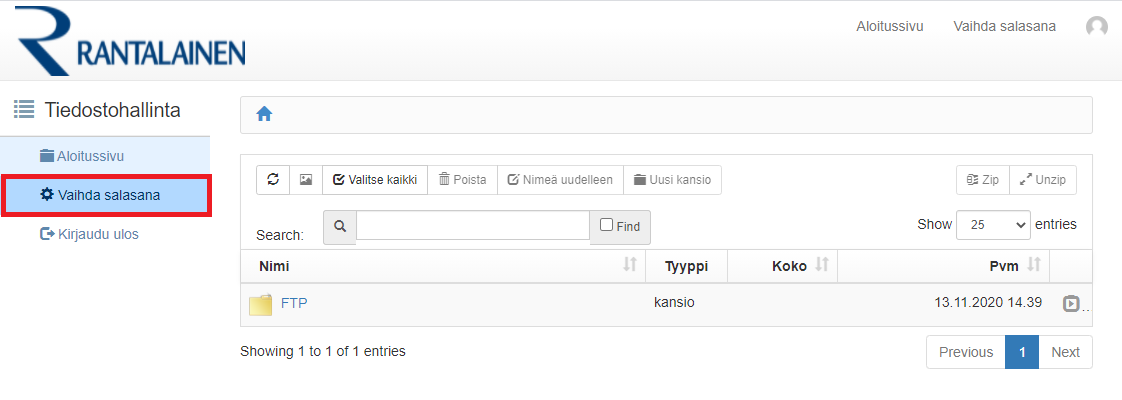
Task: Click the Rantalainen logo
Action: 130,42
